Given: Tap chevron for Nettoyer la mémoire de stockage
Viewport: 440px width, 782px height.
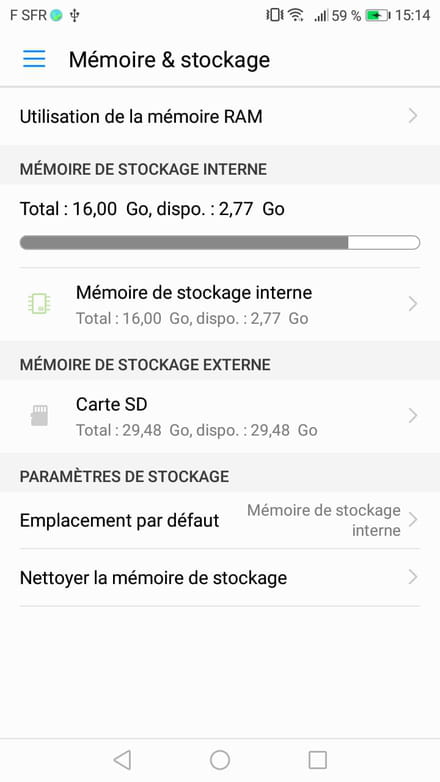Looking at the screenshot, I should (x=413, y=578).
